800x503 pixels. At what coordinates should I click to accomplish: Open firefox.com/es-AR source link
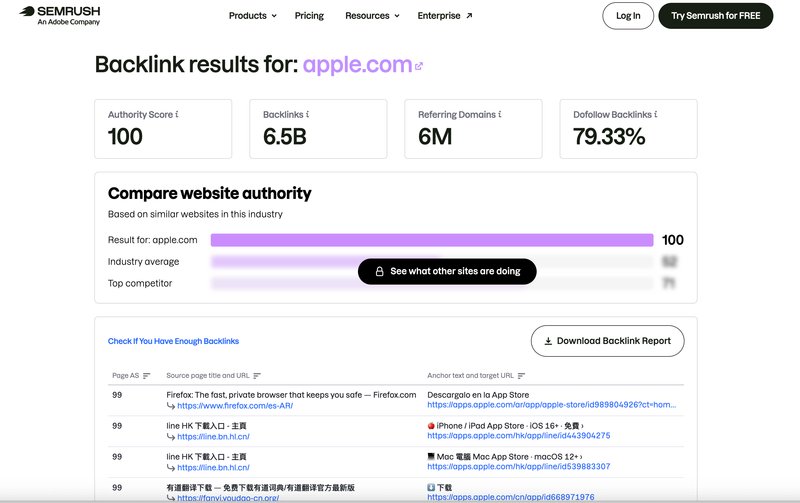pyautogui.click(x=235, y=406)
